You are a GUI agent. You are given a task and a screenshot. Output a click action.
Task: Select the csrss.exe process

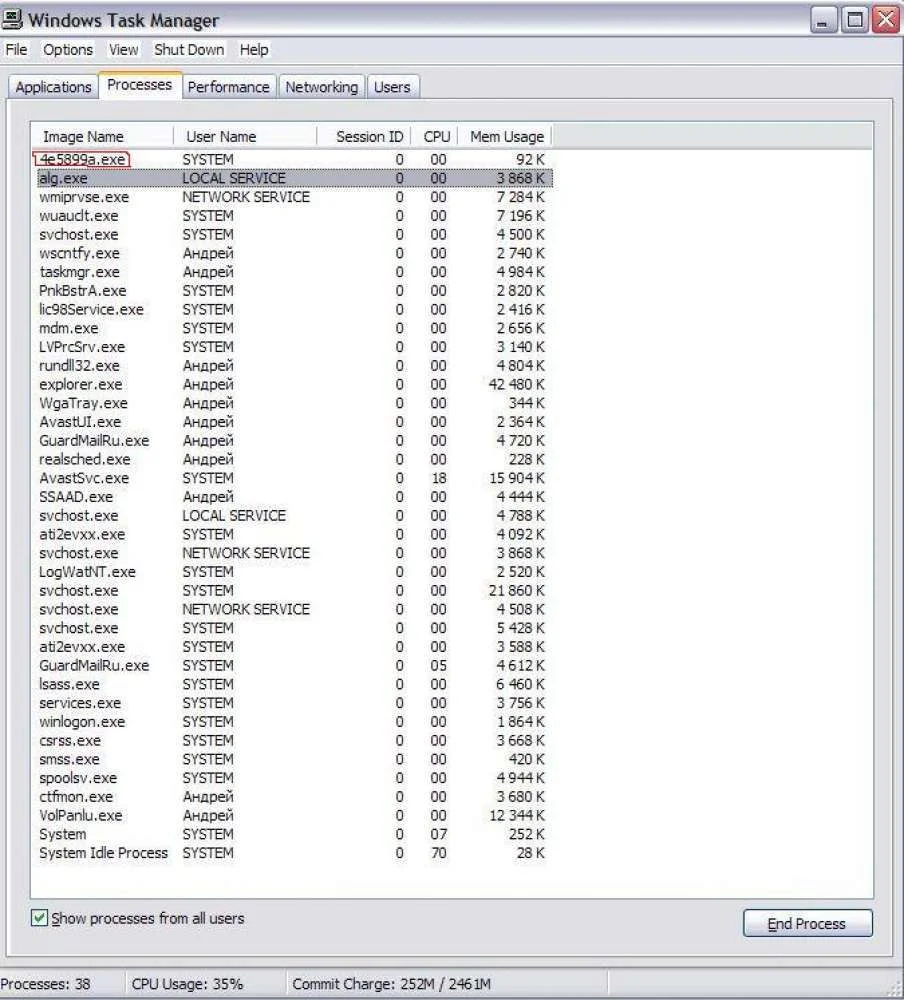coord(293,740)
